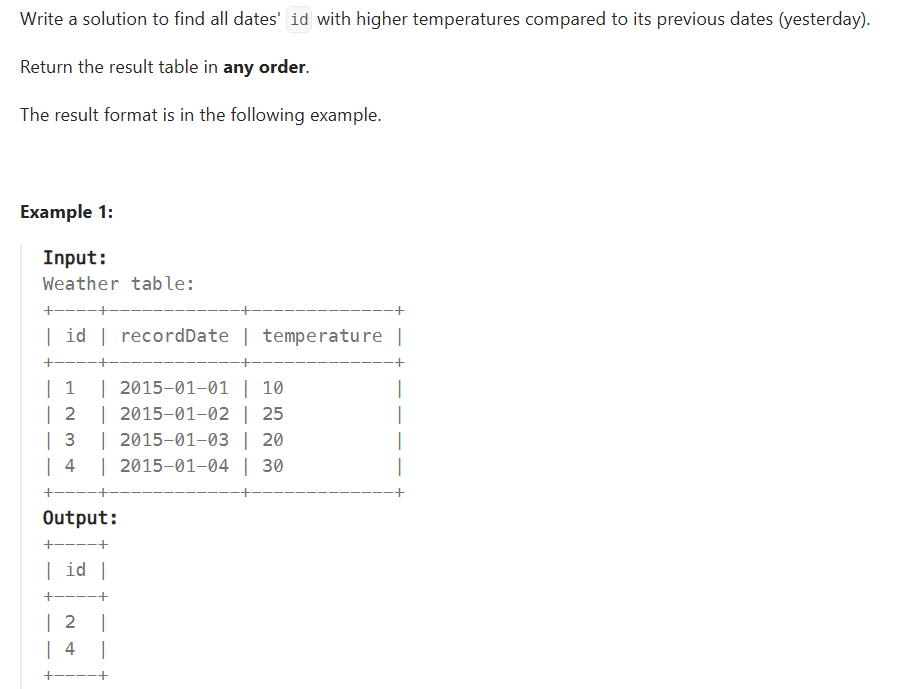
Task: Click the inline code word 'id'
Action: click(x=299, y=20)
